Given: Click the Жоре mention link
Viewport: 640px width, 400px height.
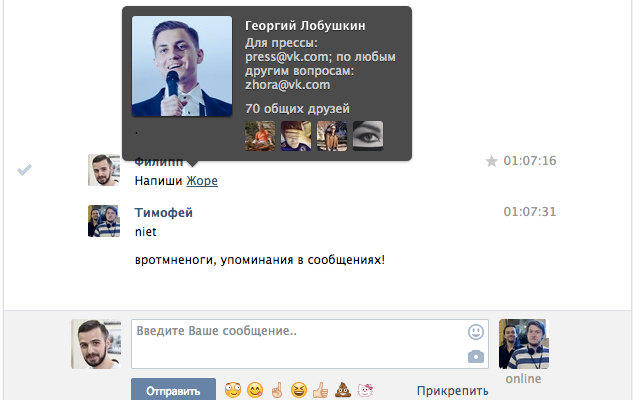Looking at the screenshot, I should pyautogui.click(x=202, y=180).
